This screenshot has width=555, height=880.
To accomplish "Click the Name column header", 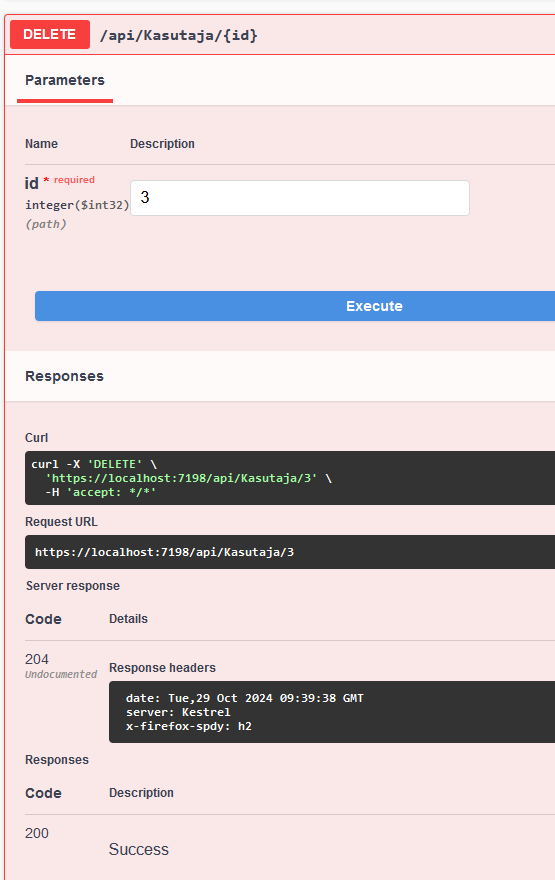I will click(x=42, y=144).
